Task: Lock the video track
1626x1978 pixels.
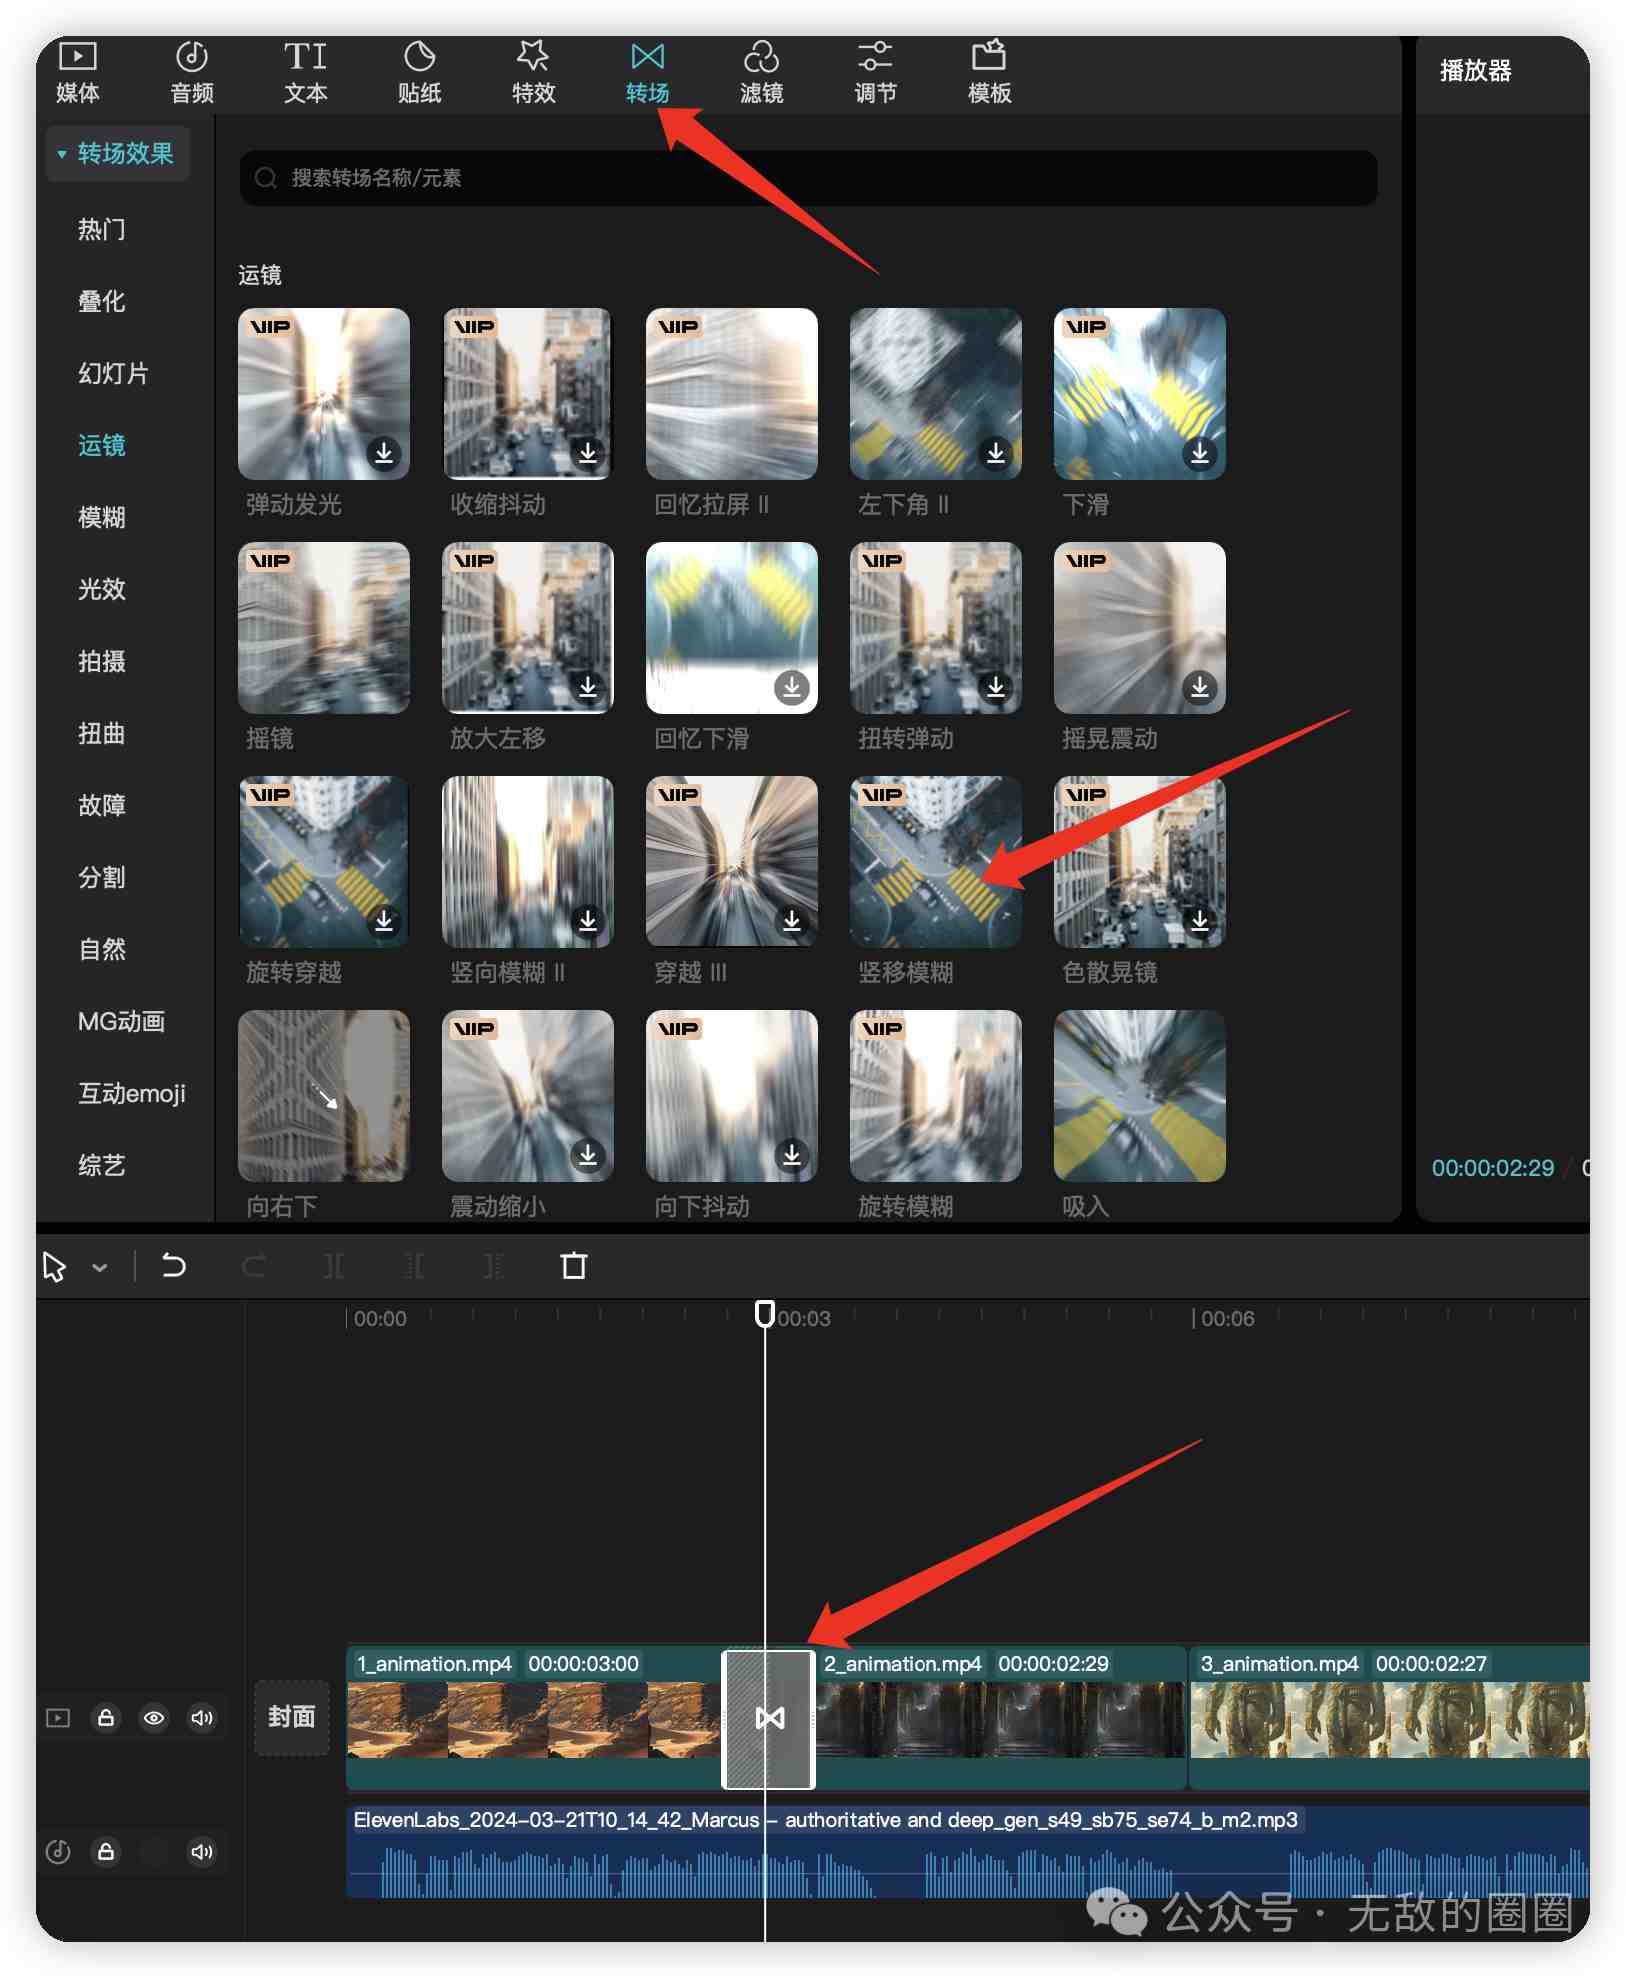Action: (x=106, y=1718)
